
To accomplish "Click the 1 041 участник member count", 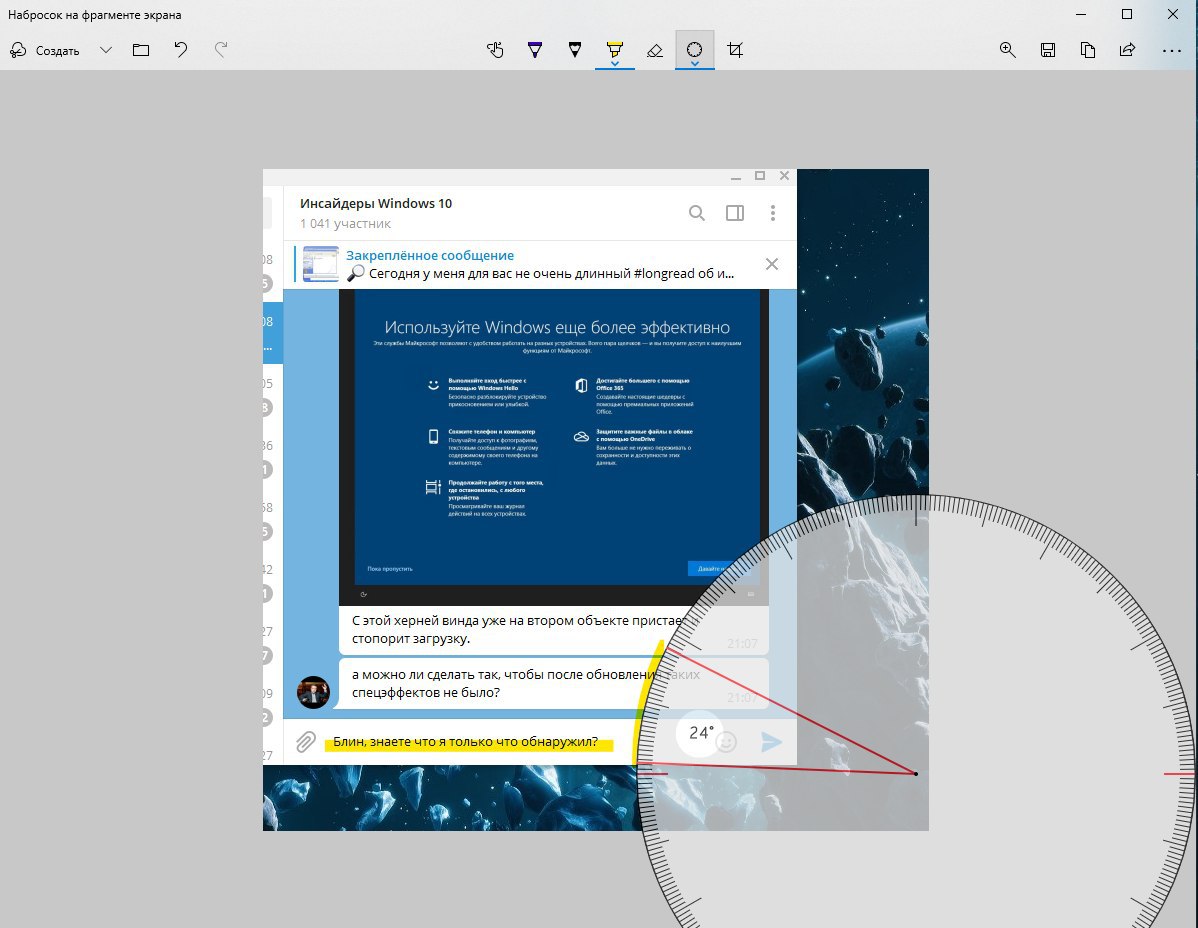I will [345, 224].
